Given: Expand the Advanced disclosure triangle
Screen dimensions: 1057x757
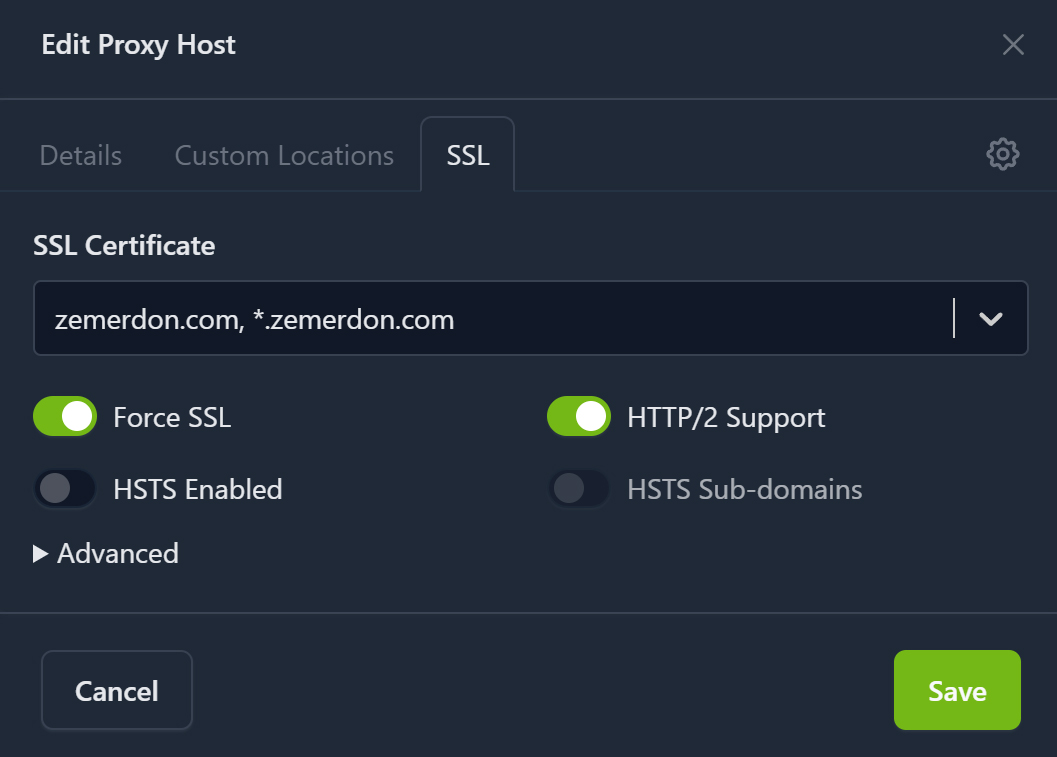Looking at the screenshot, I should pyautogui.click(x=41, y=554).
